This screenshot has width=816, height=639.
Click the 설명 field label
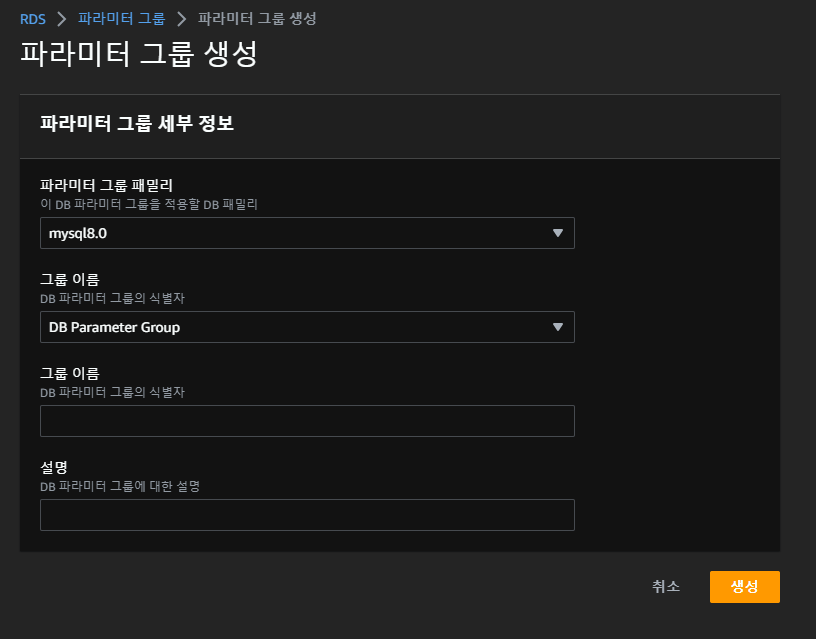pyautogui.click(x=54, y=467)
